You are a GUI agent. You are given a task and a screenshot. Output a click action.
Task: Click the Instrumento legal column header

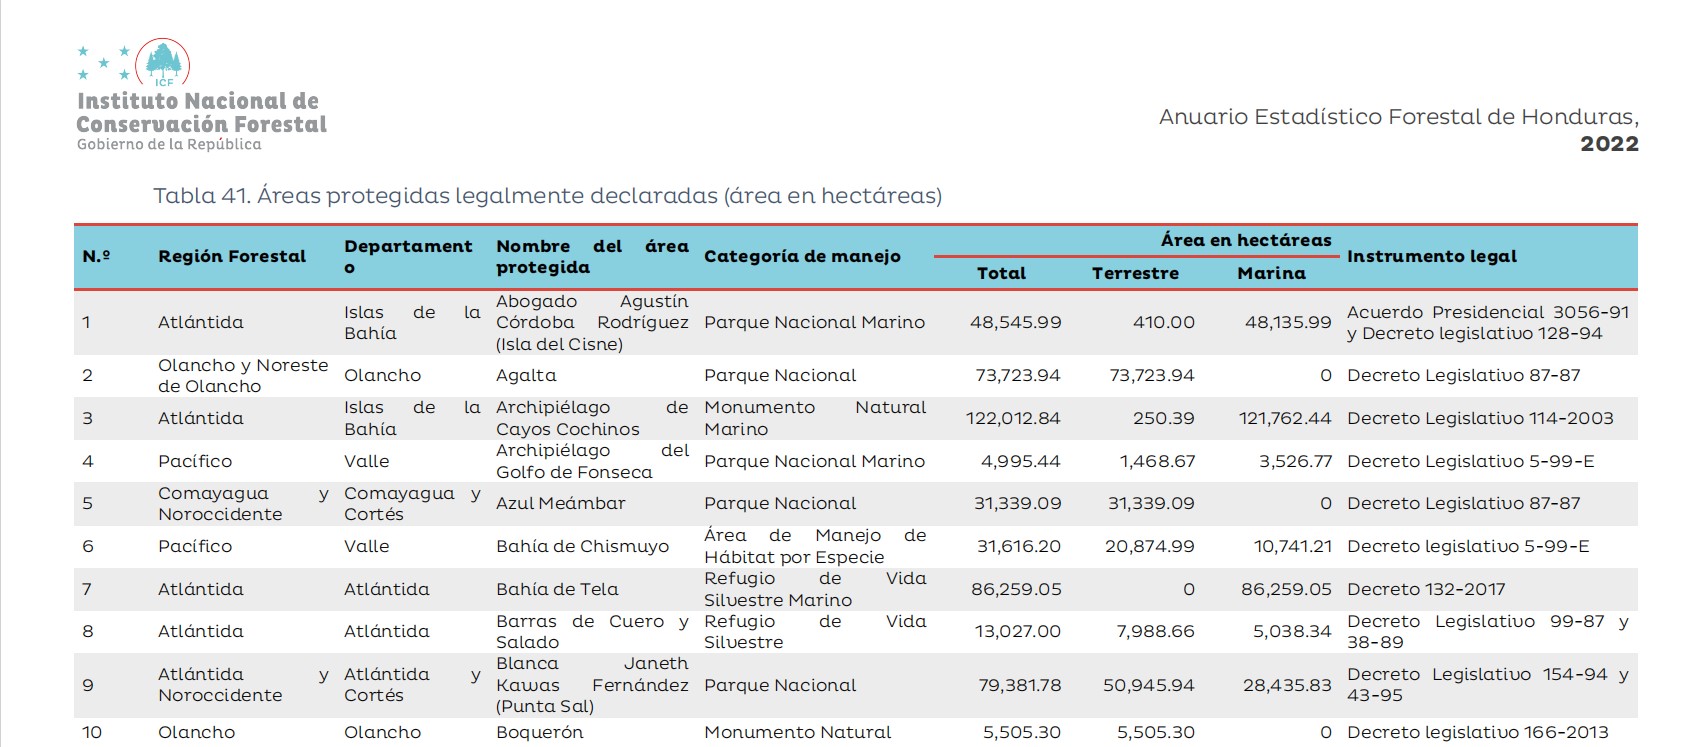click(x=1431, y=257)
